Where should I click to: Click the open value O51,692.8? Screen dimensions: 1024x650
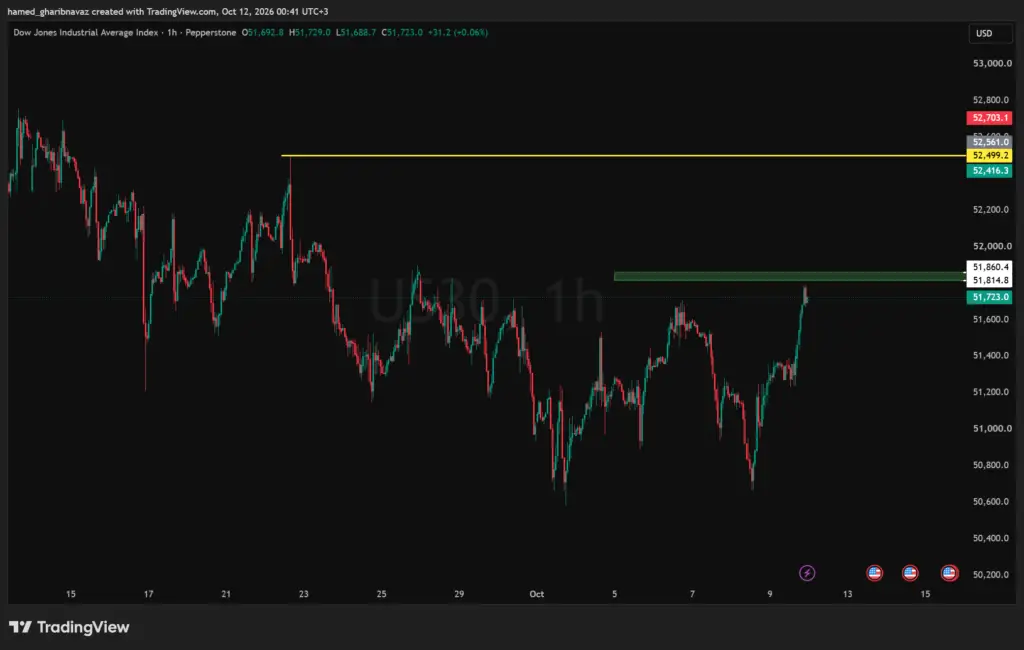[263, 32]
